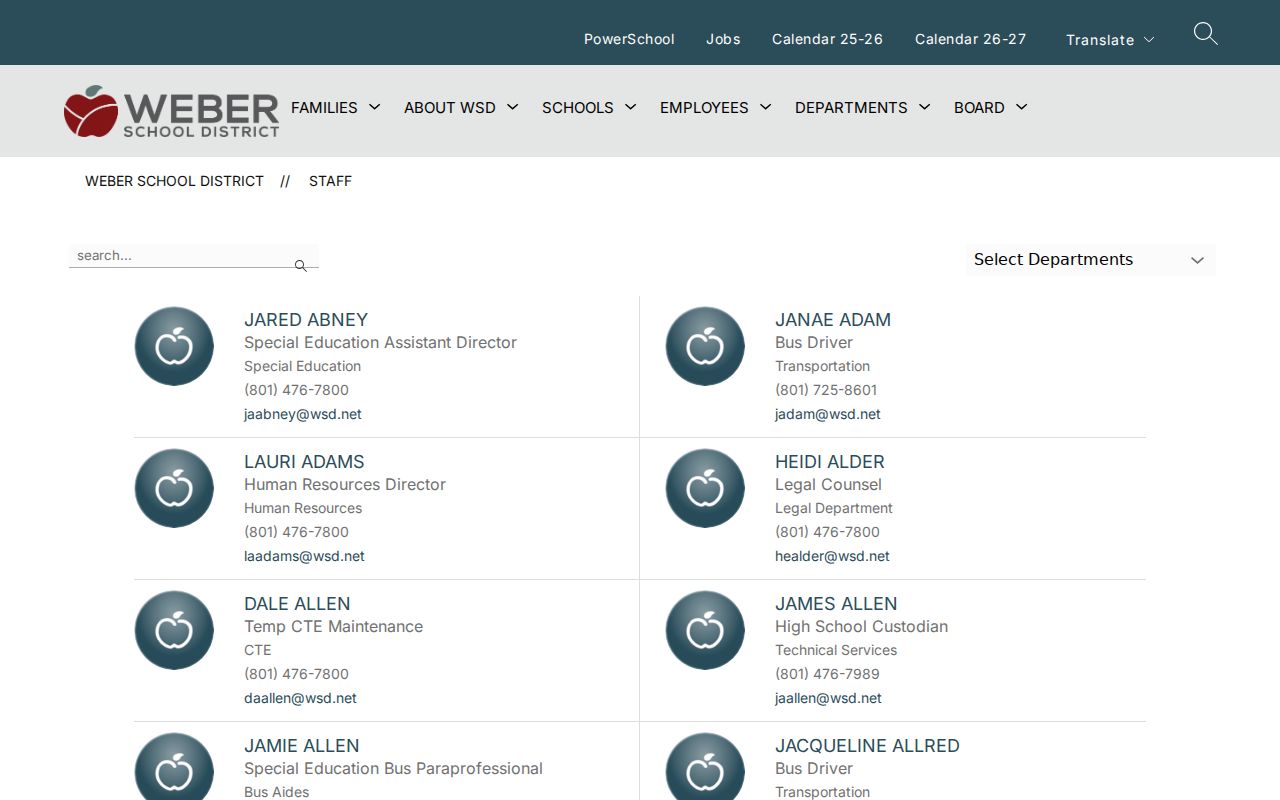The width and height of the screenshot is (1280, 800).
Task: Expand the About WSD menu chevron
Action: coord(513,107)
